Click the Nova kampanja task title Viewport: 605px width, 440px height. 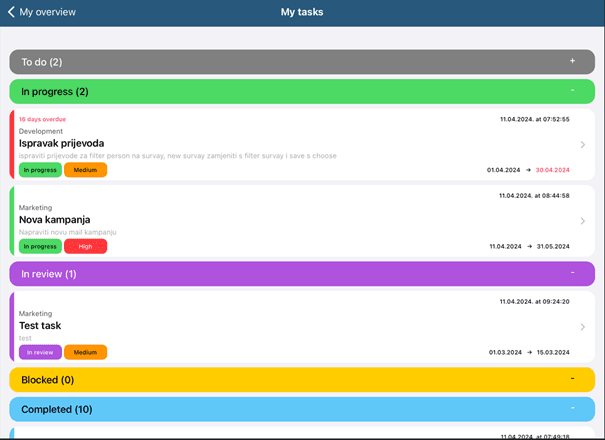(x=55, y=219)
